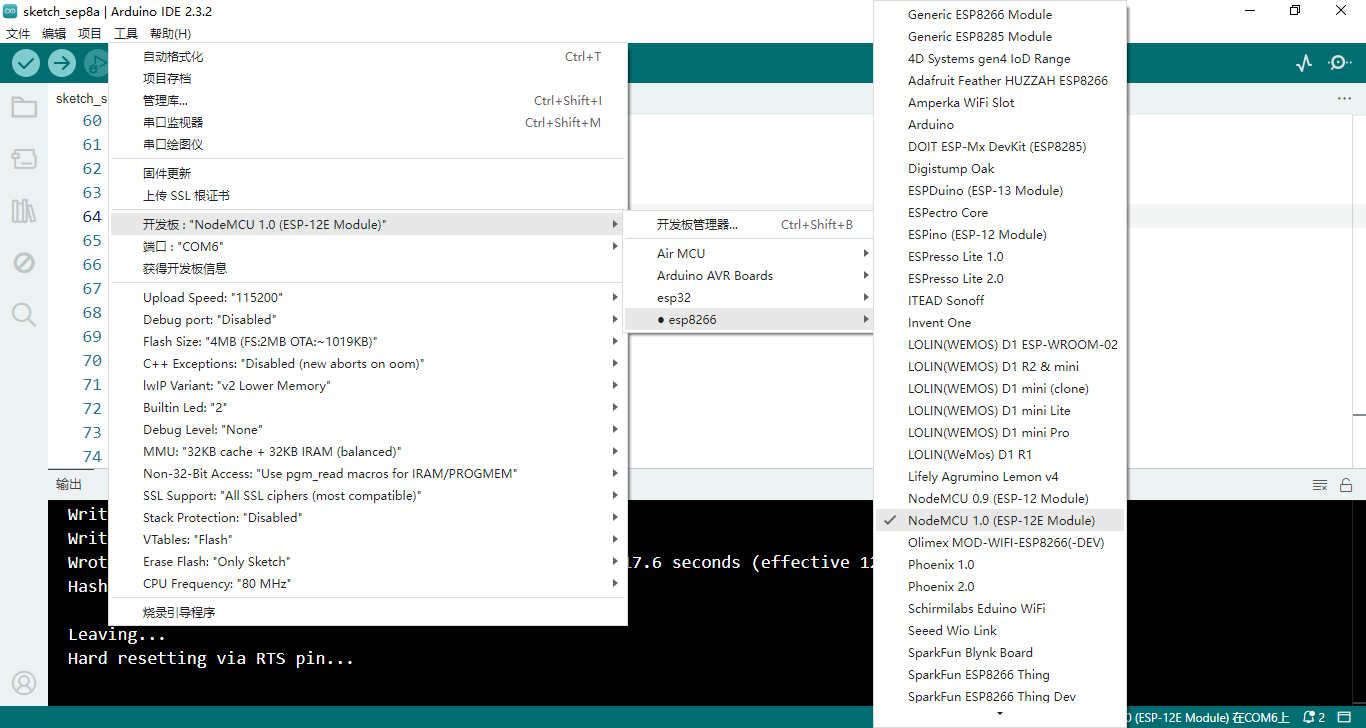Click the board list scroll-down arrow
This screenshot has width=1366, height=728.
[999, 714]
